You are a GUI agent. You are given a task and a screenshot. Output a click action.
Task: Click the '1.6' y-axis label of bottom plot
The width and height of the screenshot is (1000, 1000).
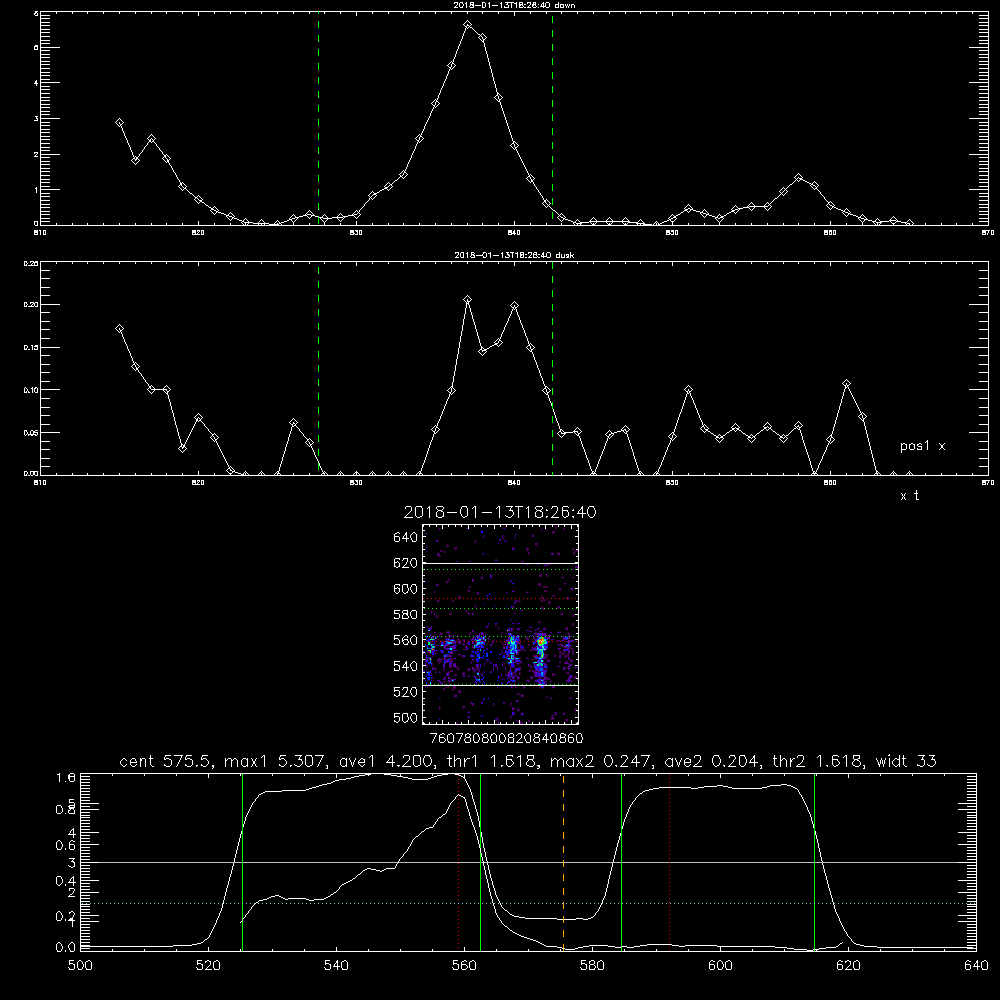66,778
